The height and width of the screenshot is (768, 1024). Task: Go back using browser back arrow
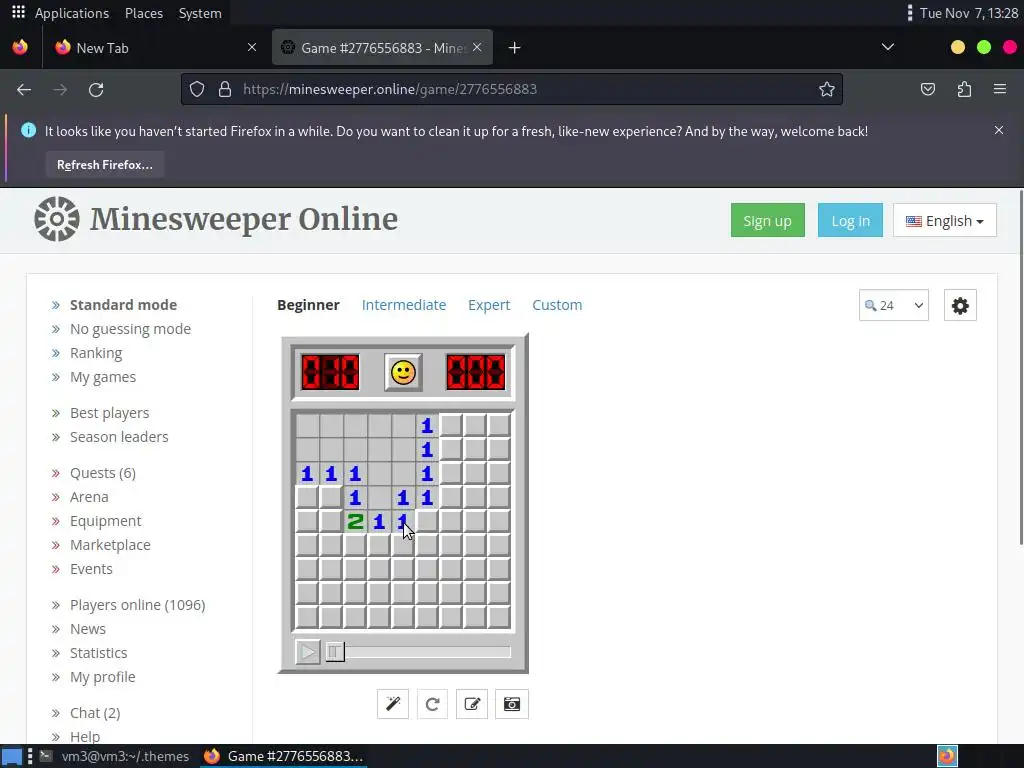pos(24,89)
